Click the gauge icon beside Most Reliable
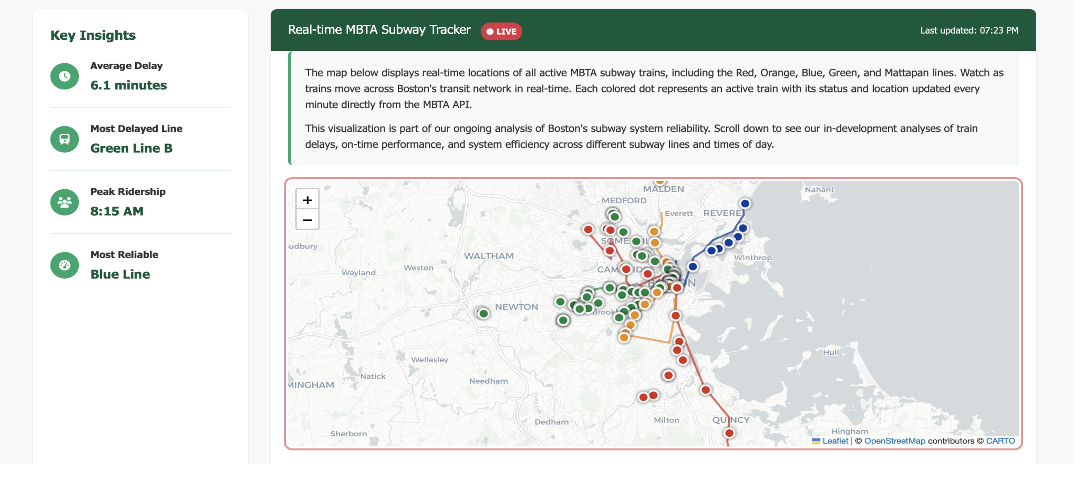The width and height of the screenshot is (1084, 492). [x=64, y=265]
